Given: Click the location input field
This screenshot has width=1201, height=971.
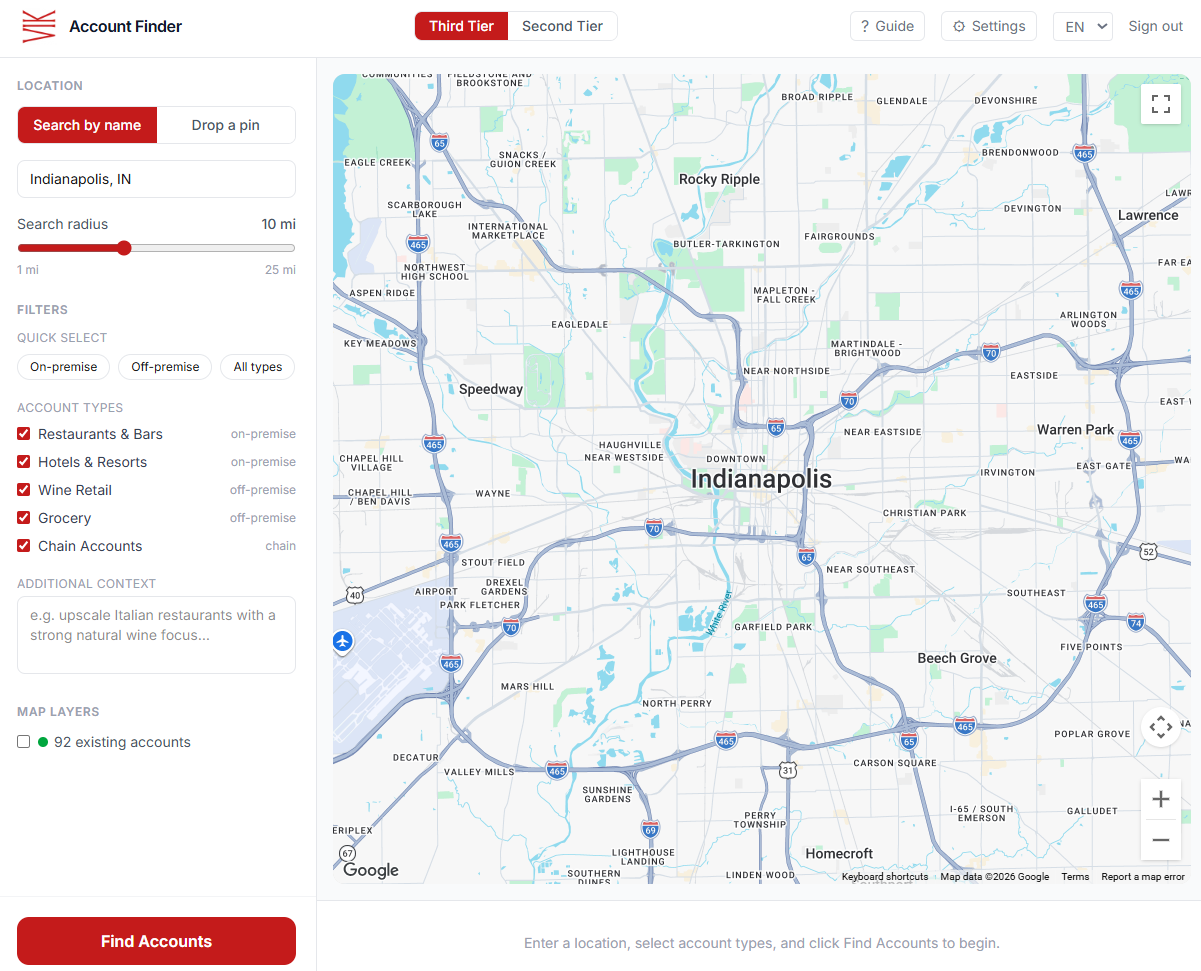Looking at the screenshot, I should click(x=156, y=179).
